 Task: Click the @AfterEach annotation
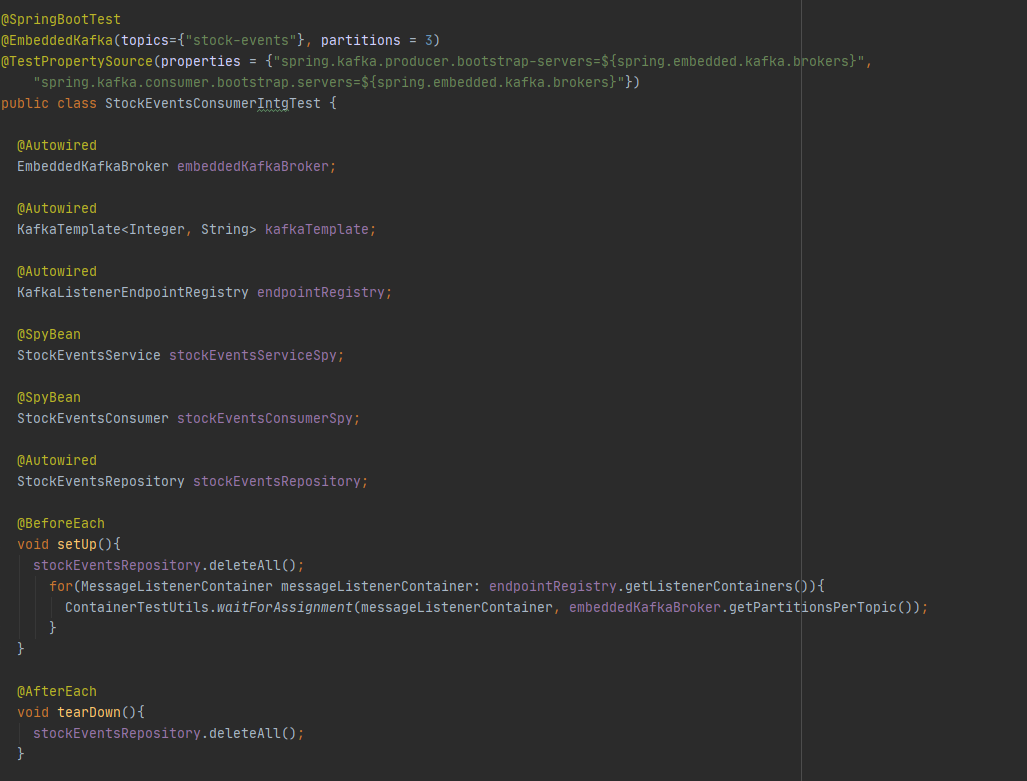pyautogui.click(x=57, y=691)
